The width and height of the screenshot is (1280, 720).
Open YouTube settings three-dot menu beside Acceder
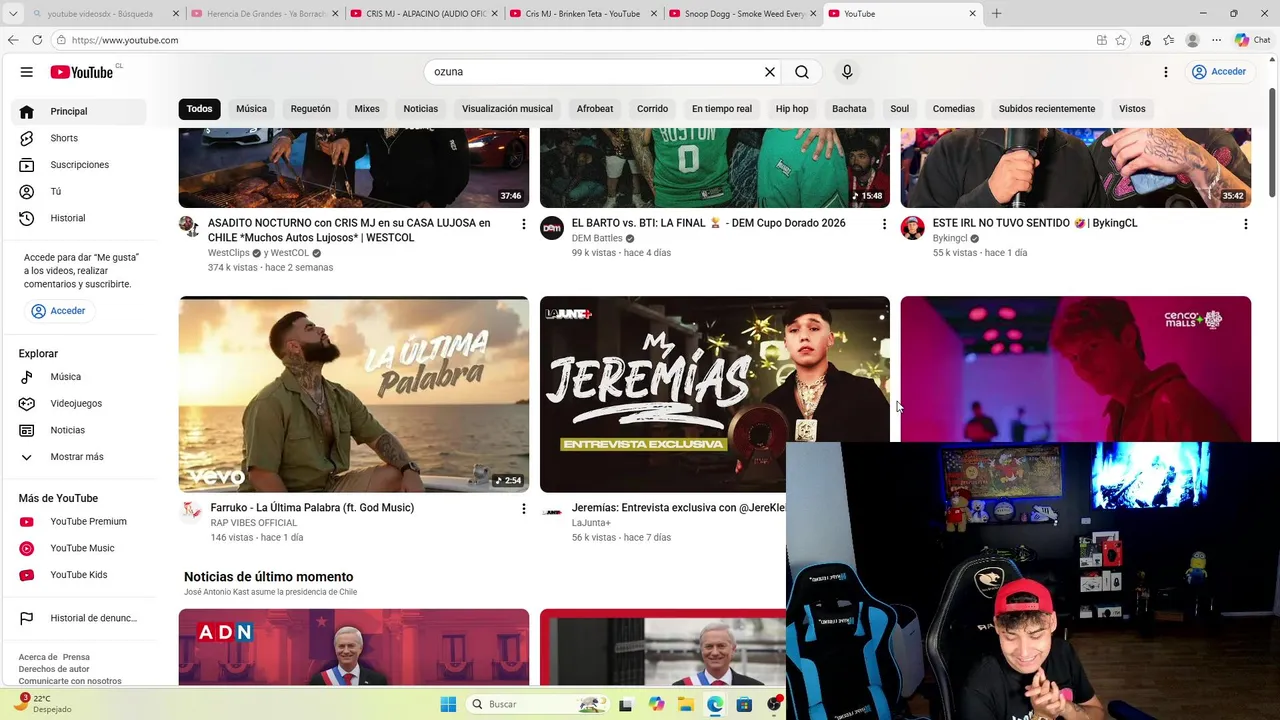(1165, 72)
